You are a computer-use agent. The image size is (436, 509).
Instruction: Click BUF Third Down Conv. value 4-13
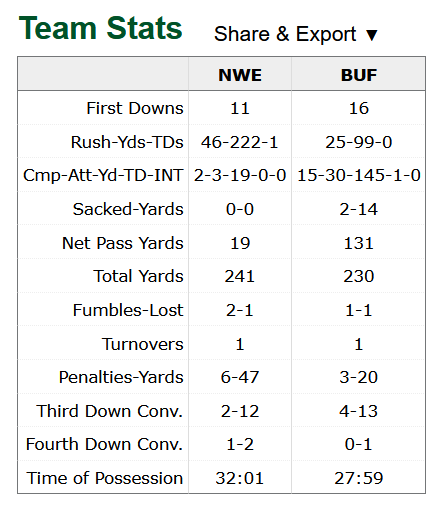click(359, 411)
